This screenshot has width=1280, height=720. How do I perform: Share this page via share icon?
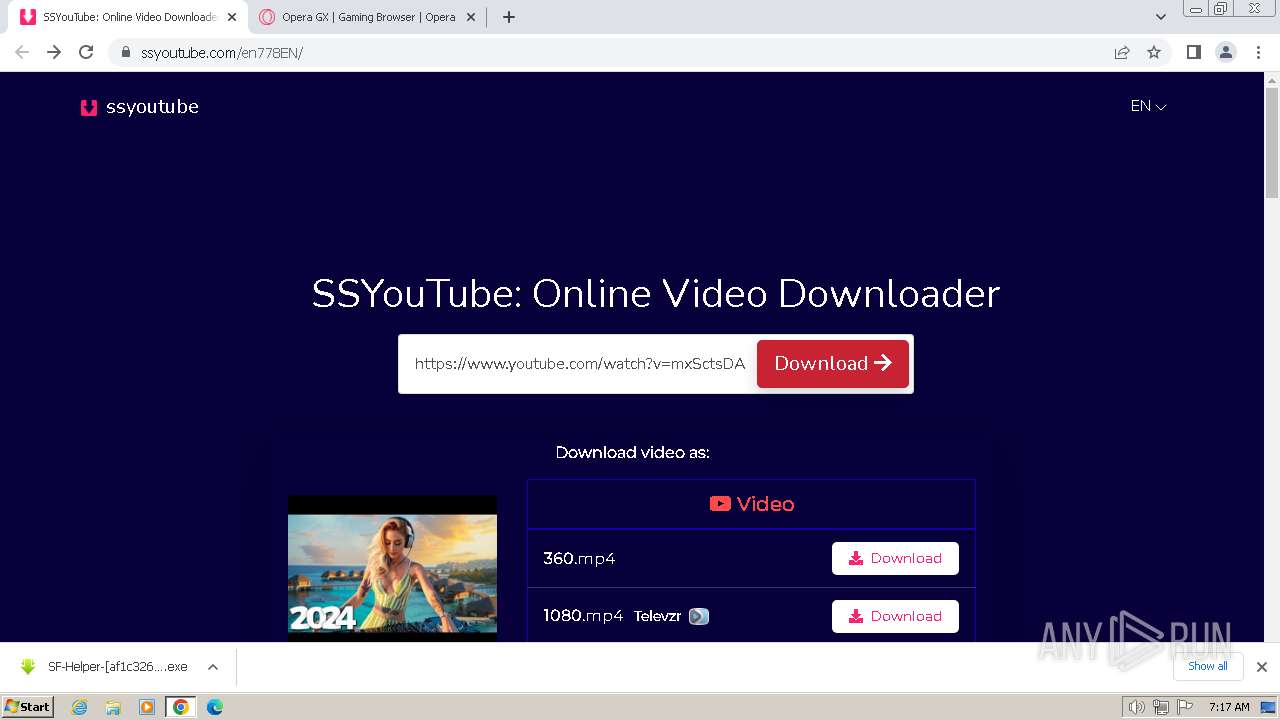[1122, 53]
